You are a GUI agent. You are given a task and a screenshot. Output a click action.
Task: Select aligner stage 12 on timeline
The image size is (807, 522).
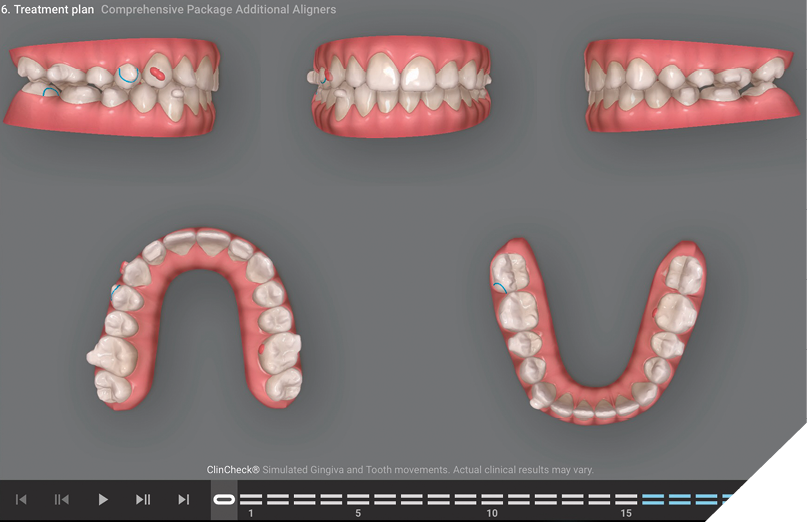(x=546, y=499)
